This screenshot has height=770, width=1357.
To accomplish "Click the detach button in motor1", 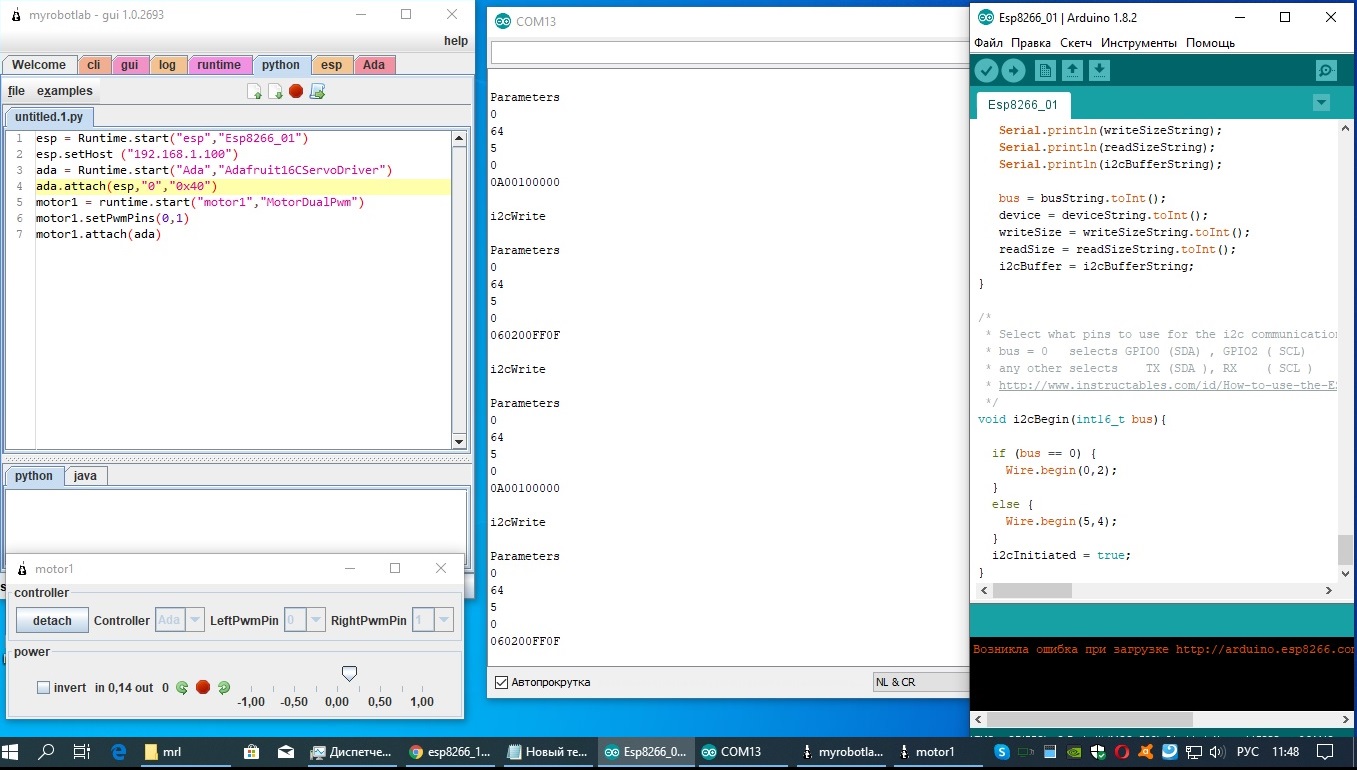I will point(52,621).
